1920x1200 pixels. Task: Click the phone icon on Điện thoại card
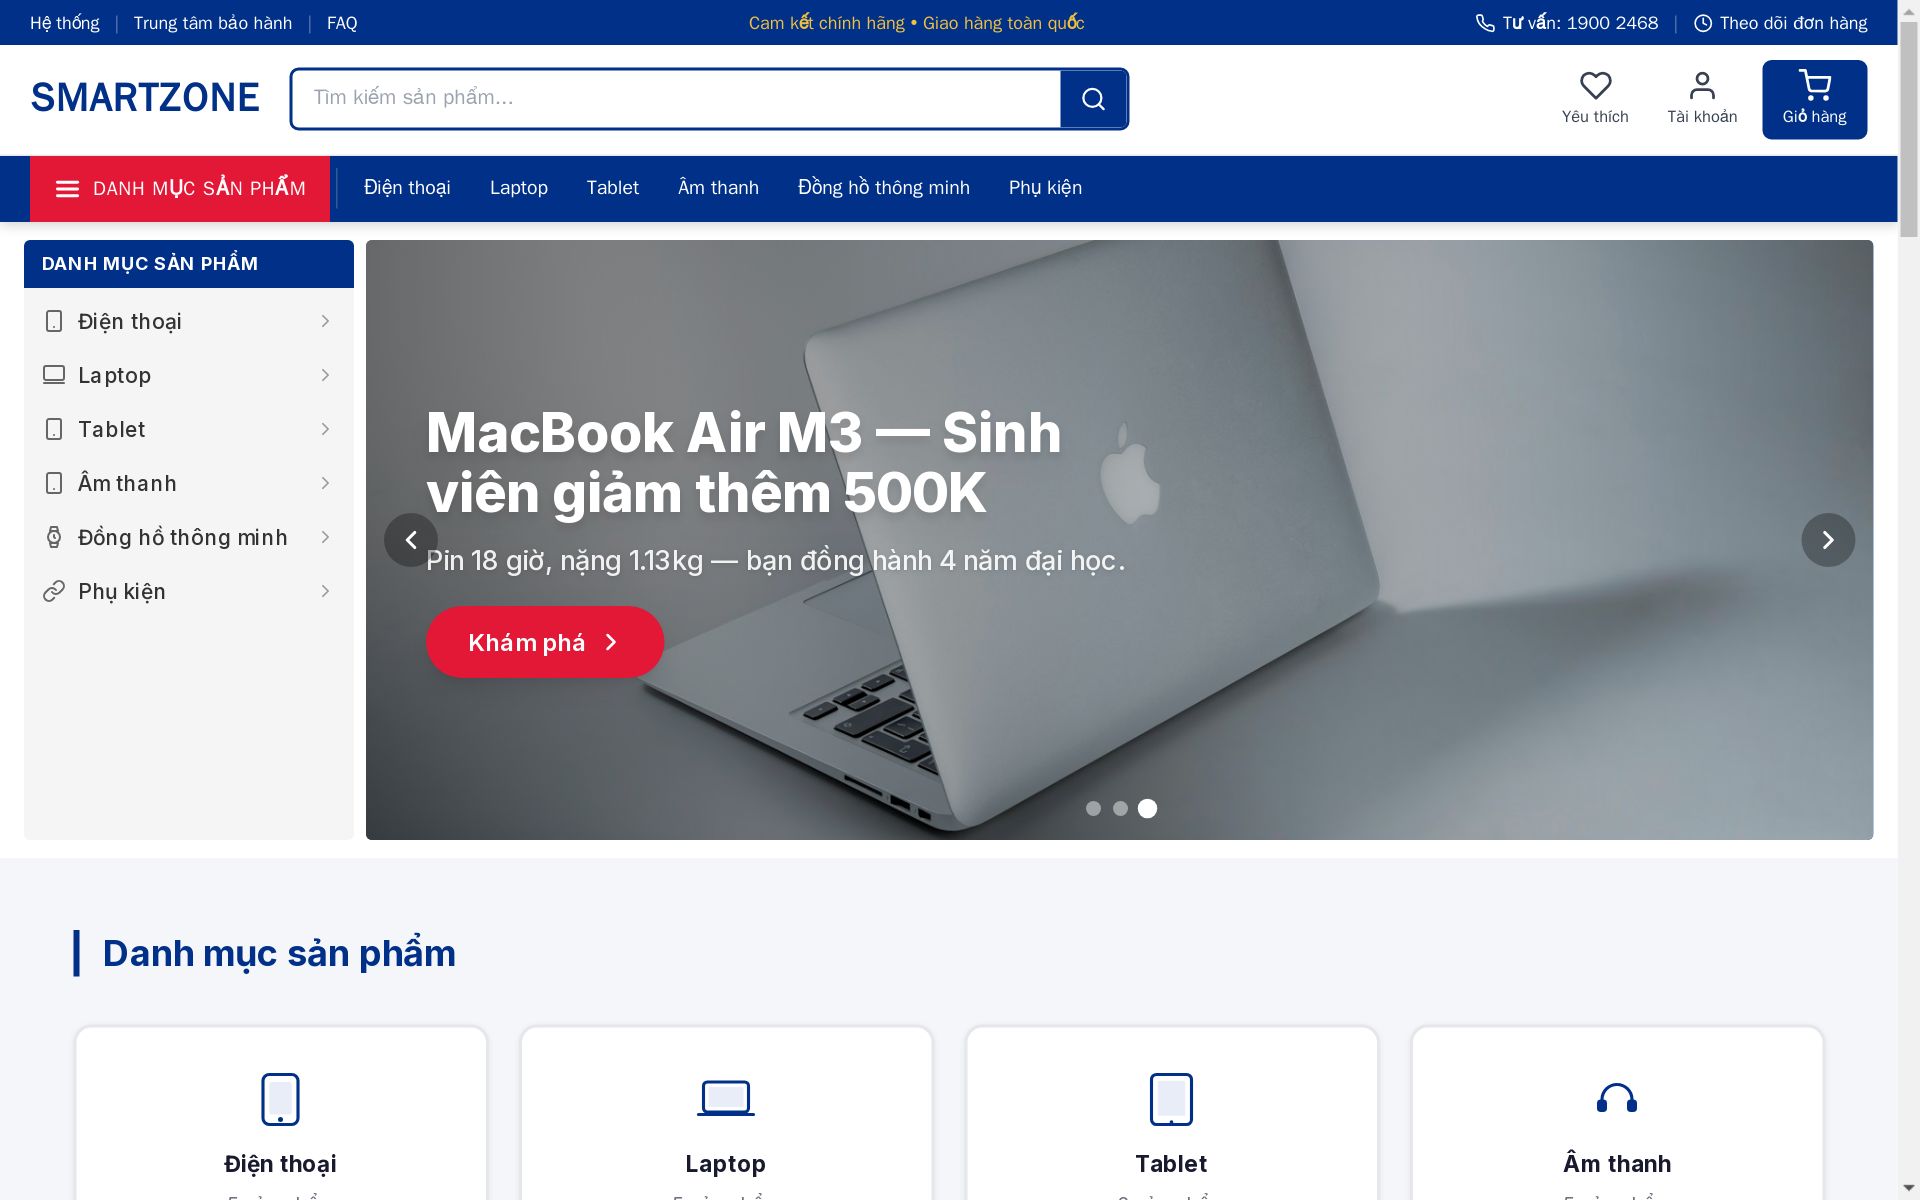coord(280,1099)
